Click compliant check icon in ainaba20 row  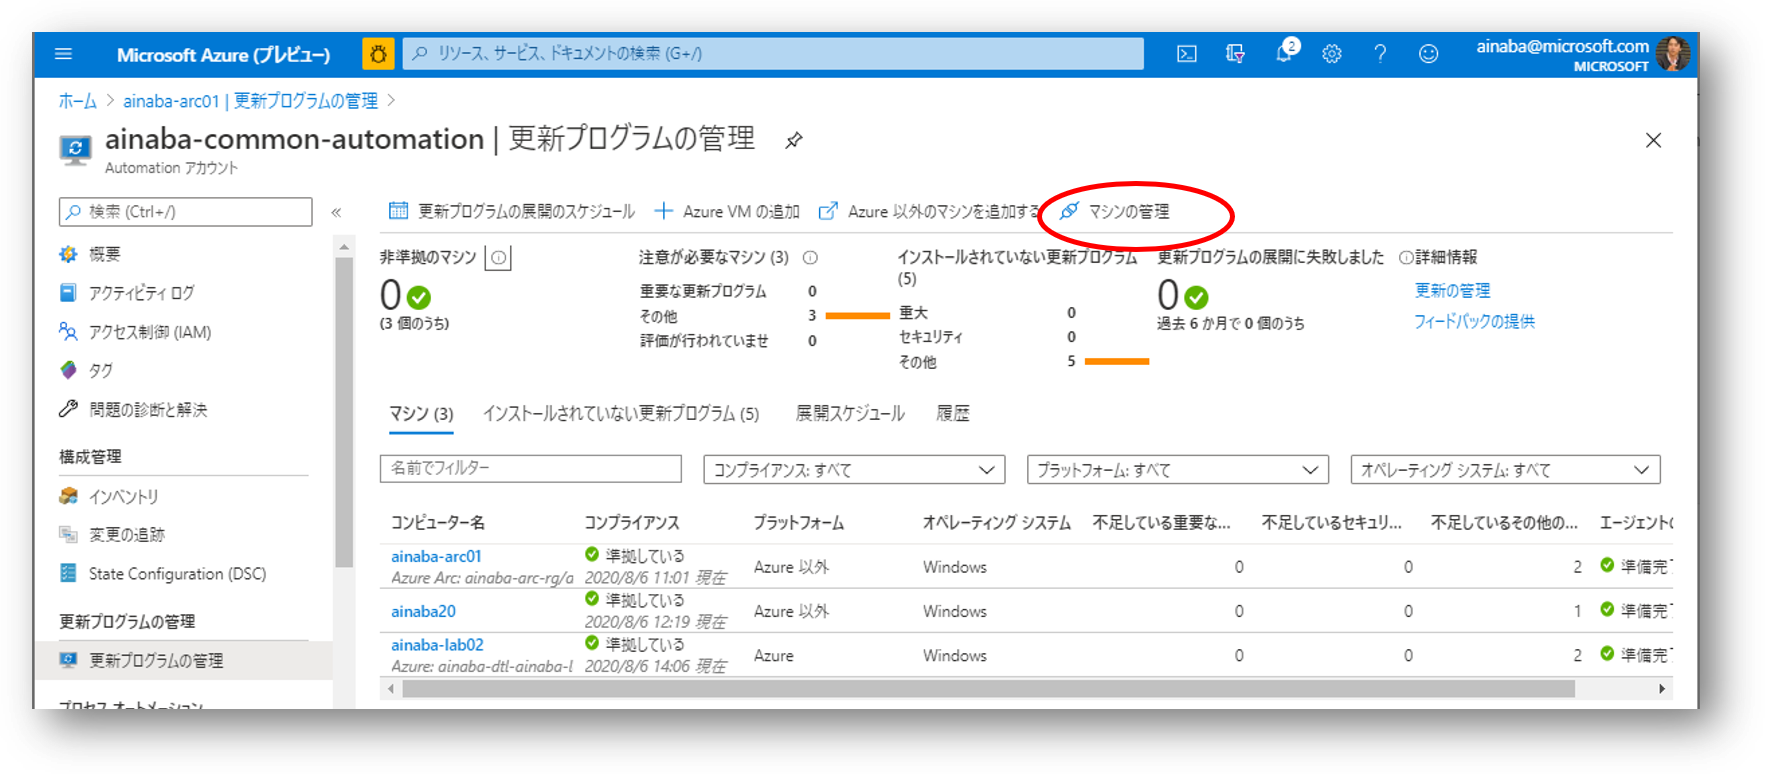point(592,599)
